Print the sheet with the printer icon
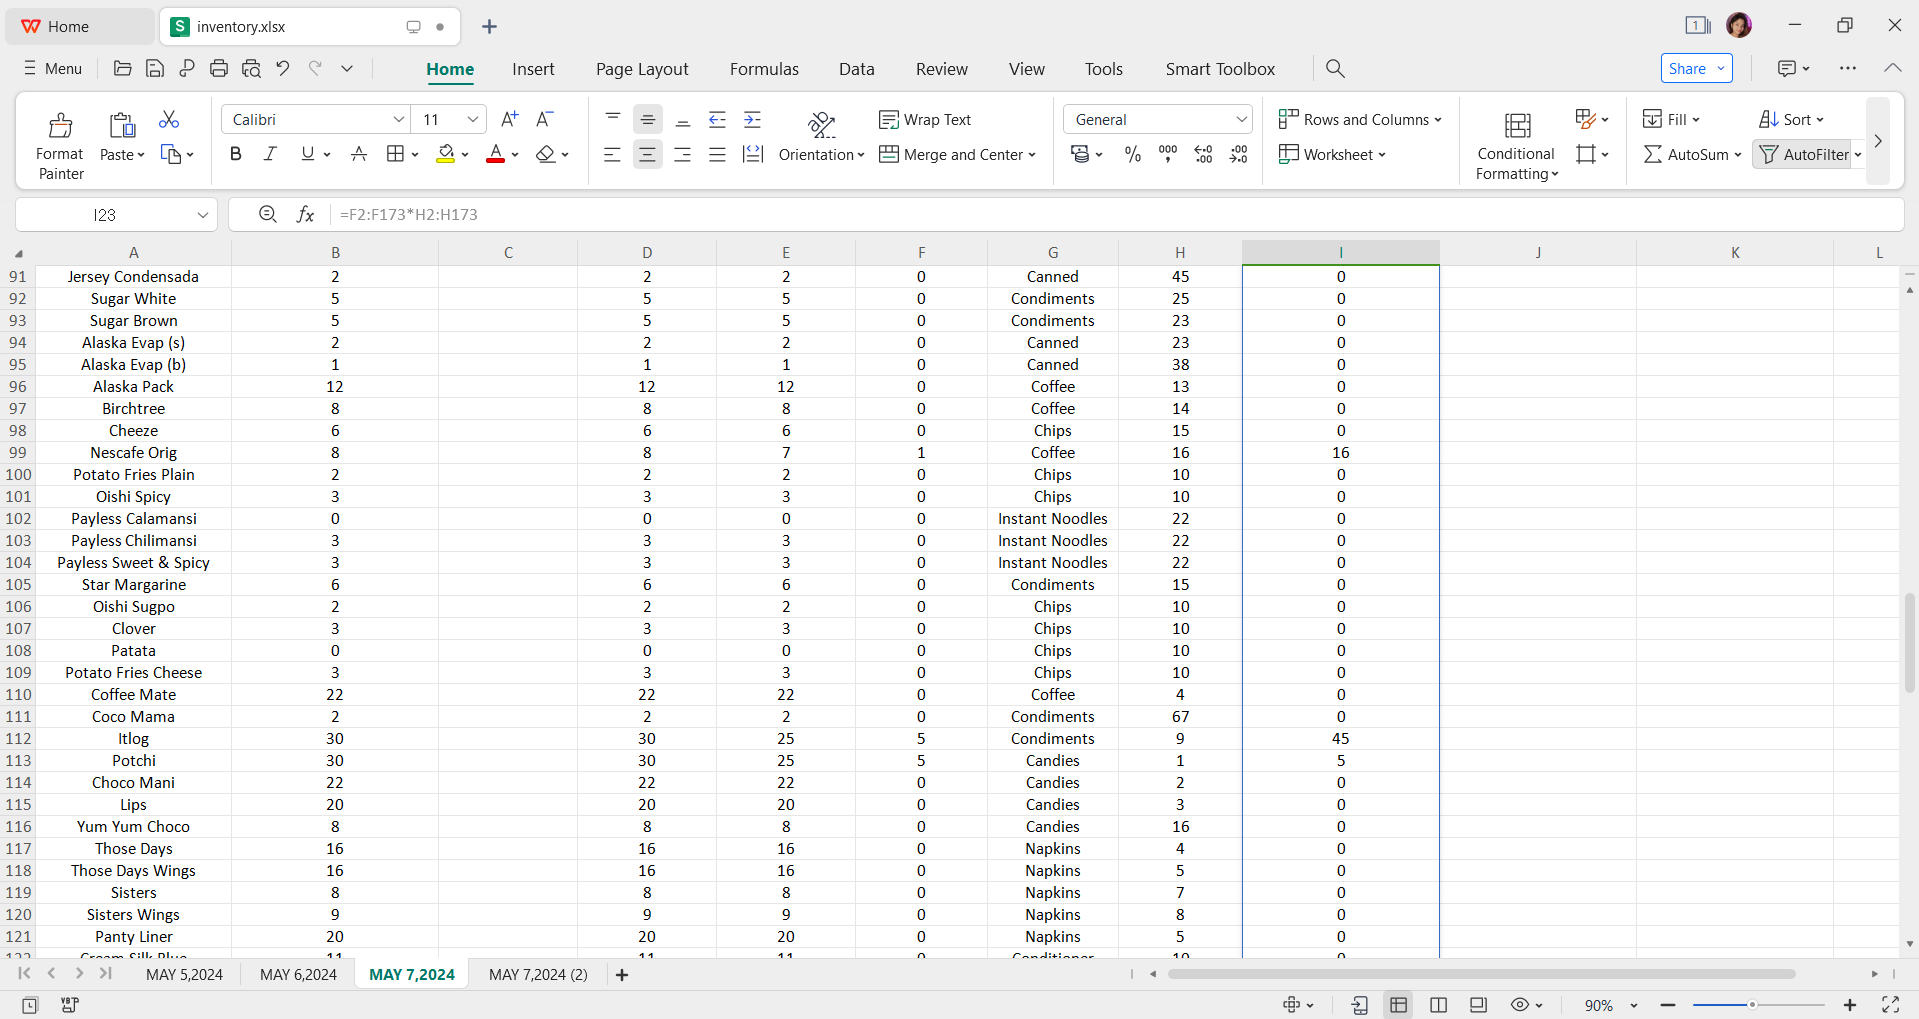This screenshot has width=1919, height=1019. 219,68
